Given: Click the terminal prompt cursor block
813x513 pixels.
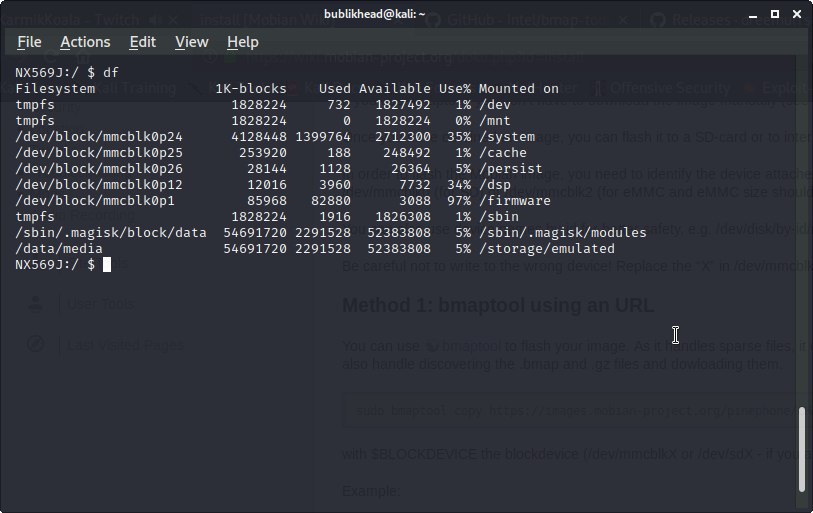Looking at the screenshot, I should (x=107, y=265).
